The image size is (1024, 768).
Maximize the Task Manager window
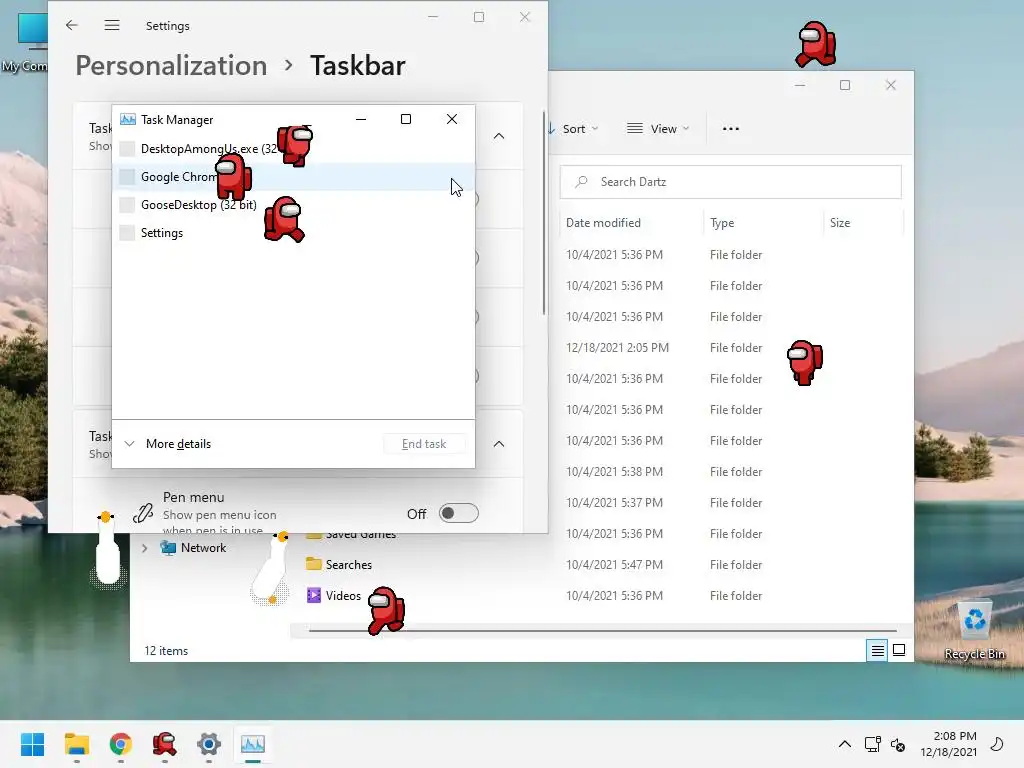click(406, 119)
